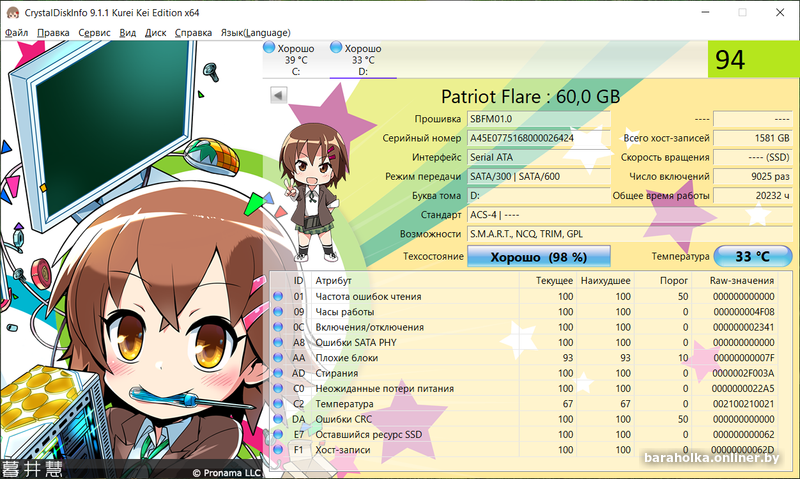Screen dimensions: 800x479
Task: Select the Частота ошибок чтения attribute text
Action: click(x=368, y=296)
